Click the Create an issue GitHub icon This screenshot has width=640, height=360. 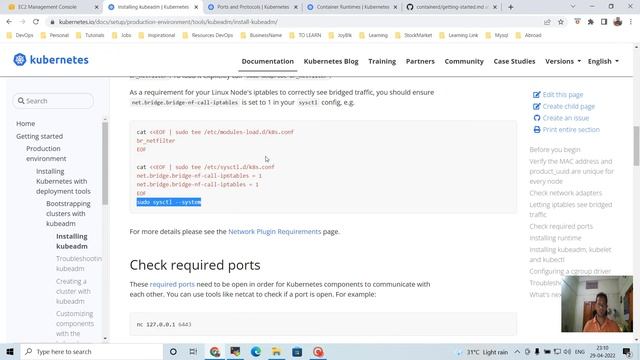(x=537, y=118)
